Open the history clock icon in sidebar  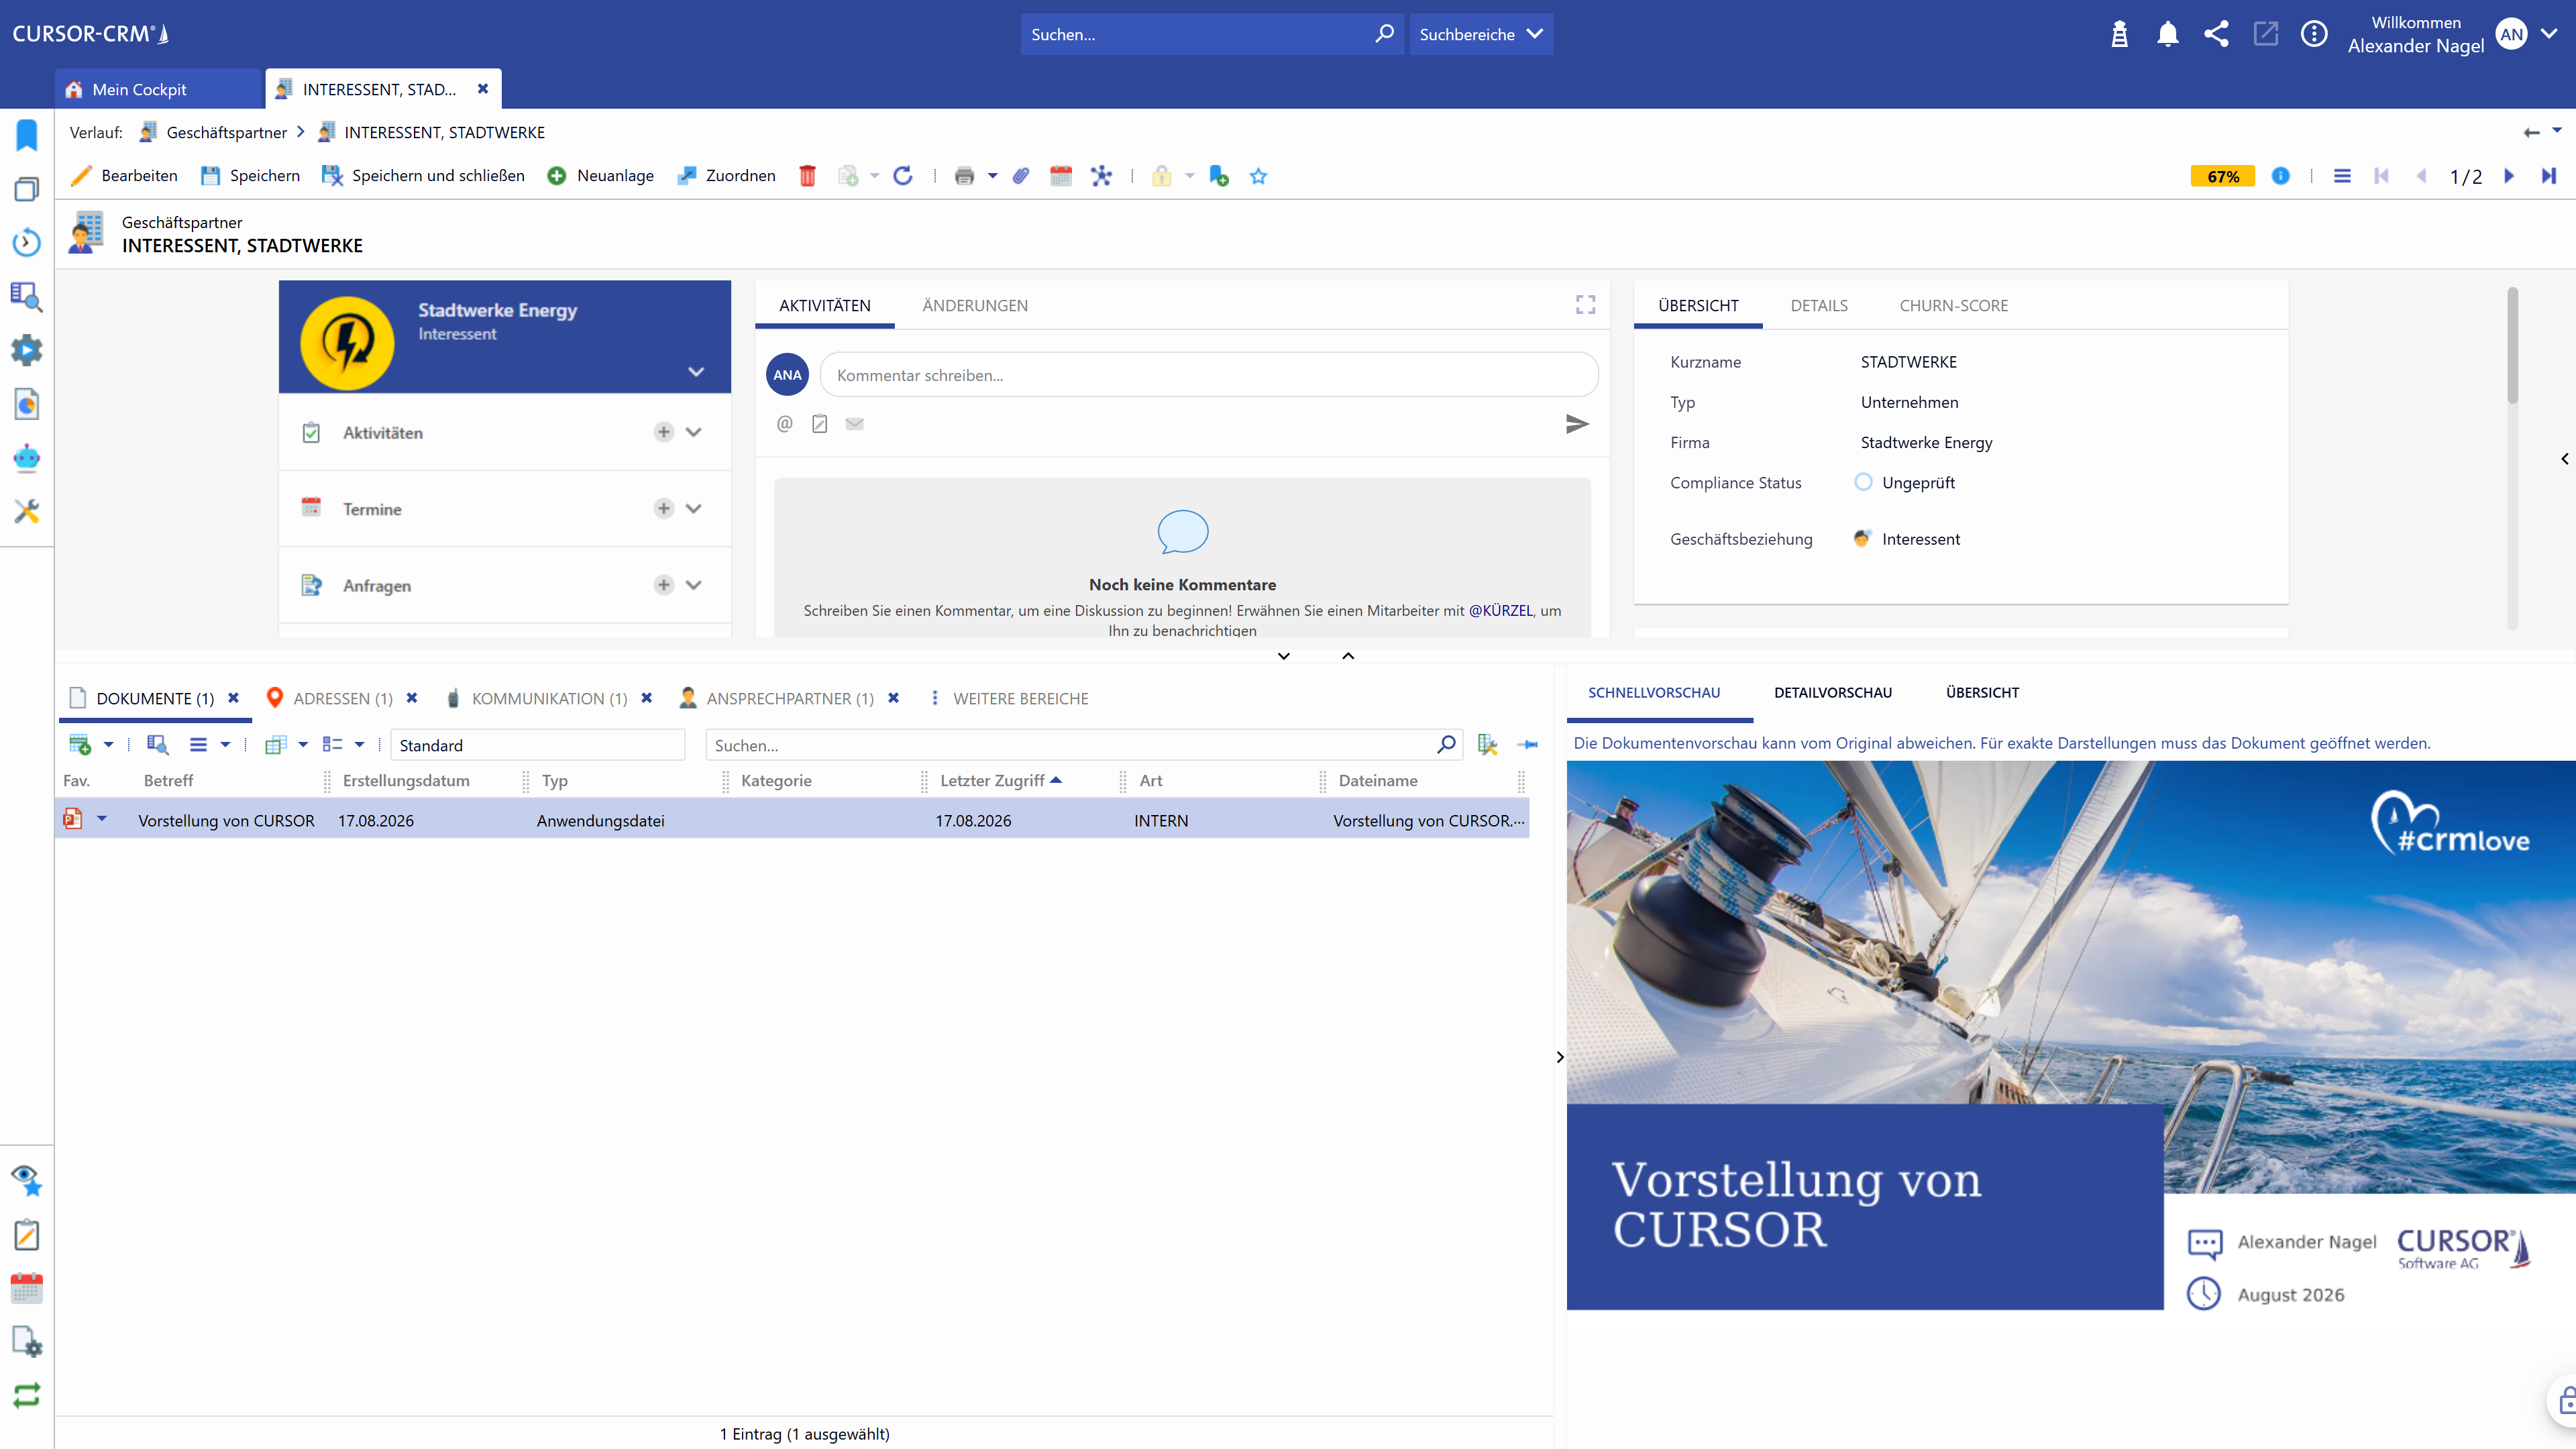click(x=27, y=242)
